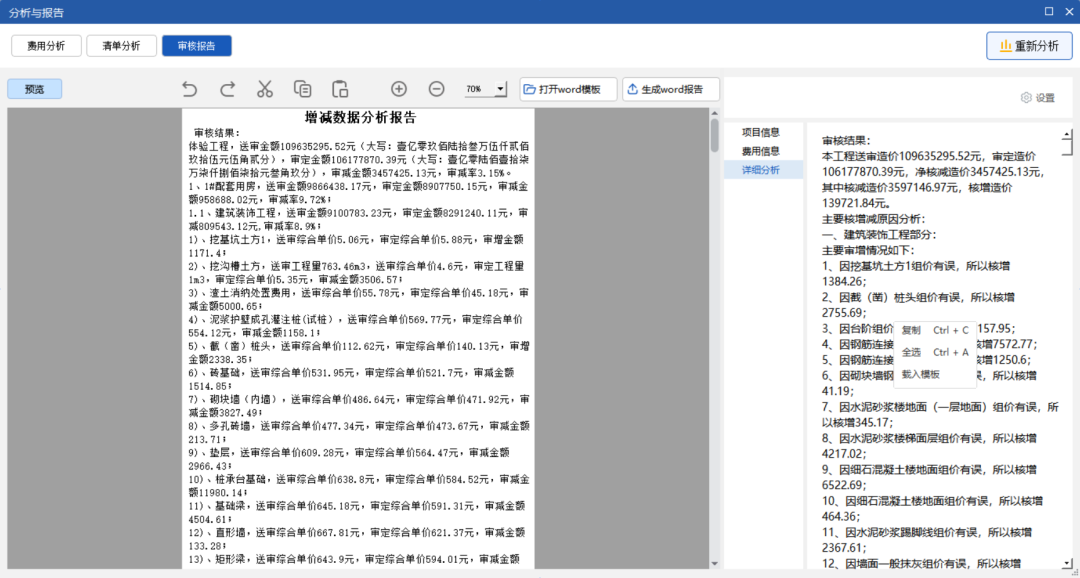Click preview scrollbar up arrow
The height and width of the screenshot is (578, 1080).
[715, 113]
